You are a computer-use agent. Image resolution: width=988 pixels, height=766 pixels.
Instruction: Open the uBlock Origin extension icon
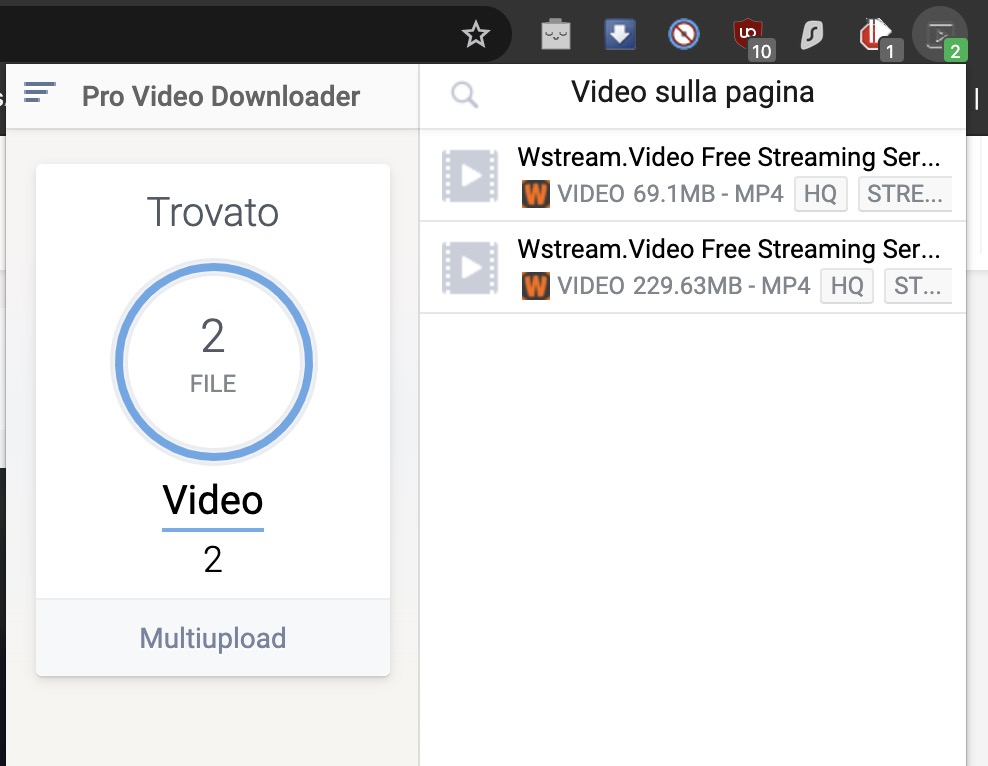tap(747, 36)
